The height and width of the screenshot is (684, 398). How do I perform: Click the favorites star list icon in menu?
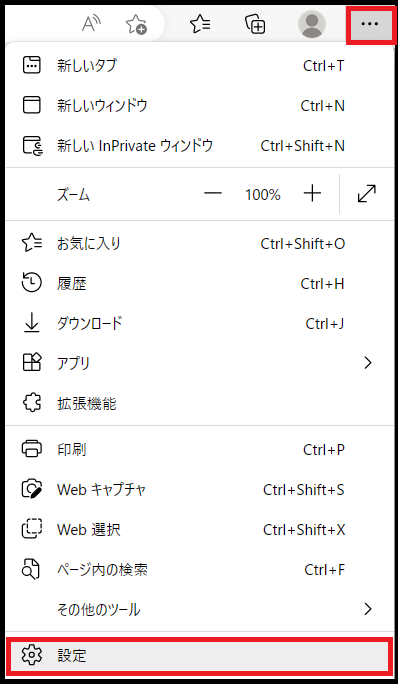[x=32, y=243]
